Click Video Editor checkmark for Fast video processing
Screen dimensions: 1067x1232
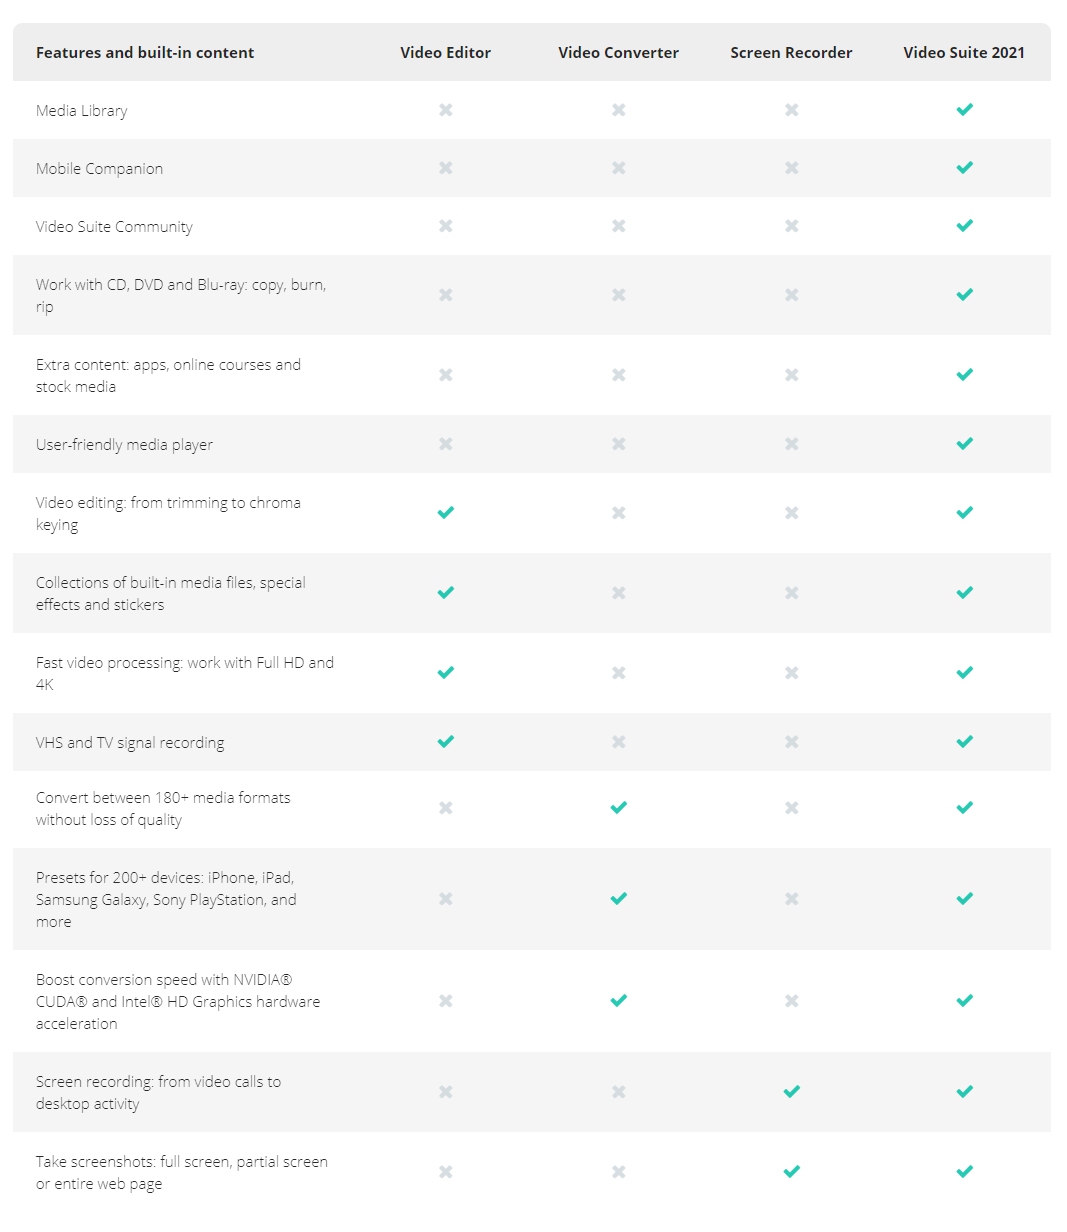446,673
